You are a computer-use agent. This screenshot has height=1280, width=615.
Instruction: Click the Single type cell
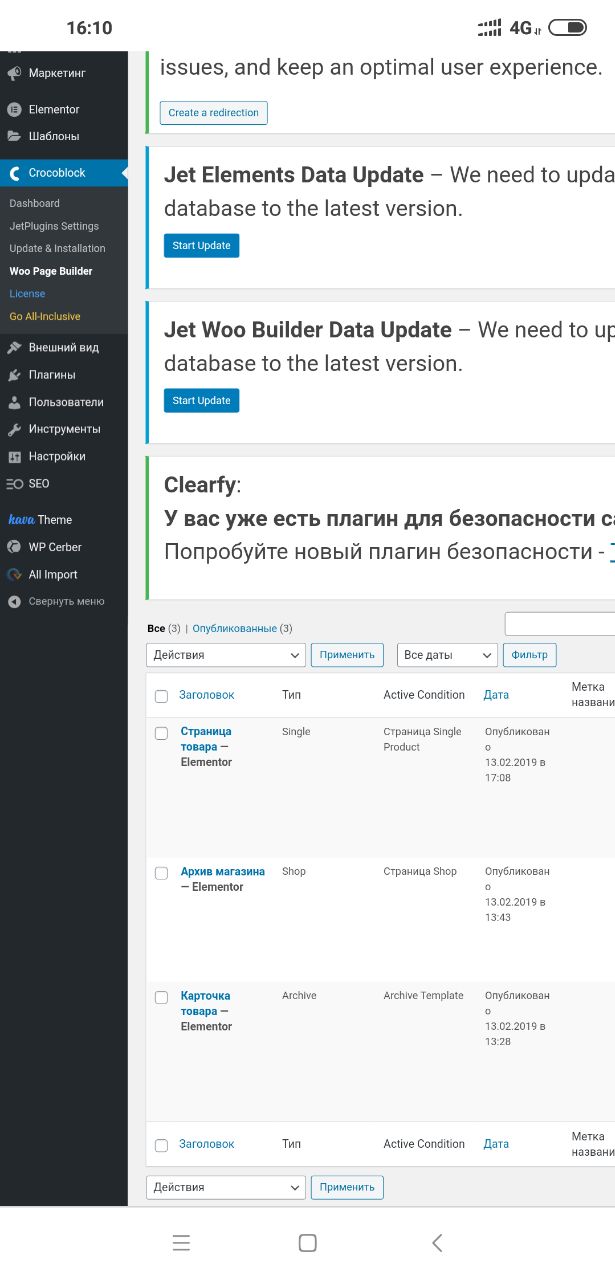pos(296,732)
